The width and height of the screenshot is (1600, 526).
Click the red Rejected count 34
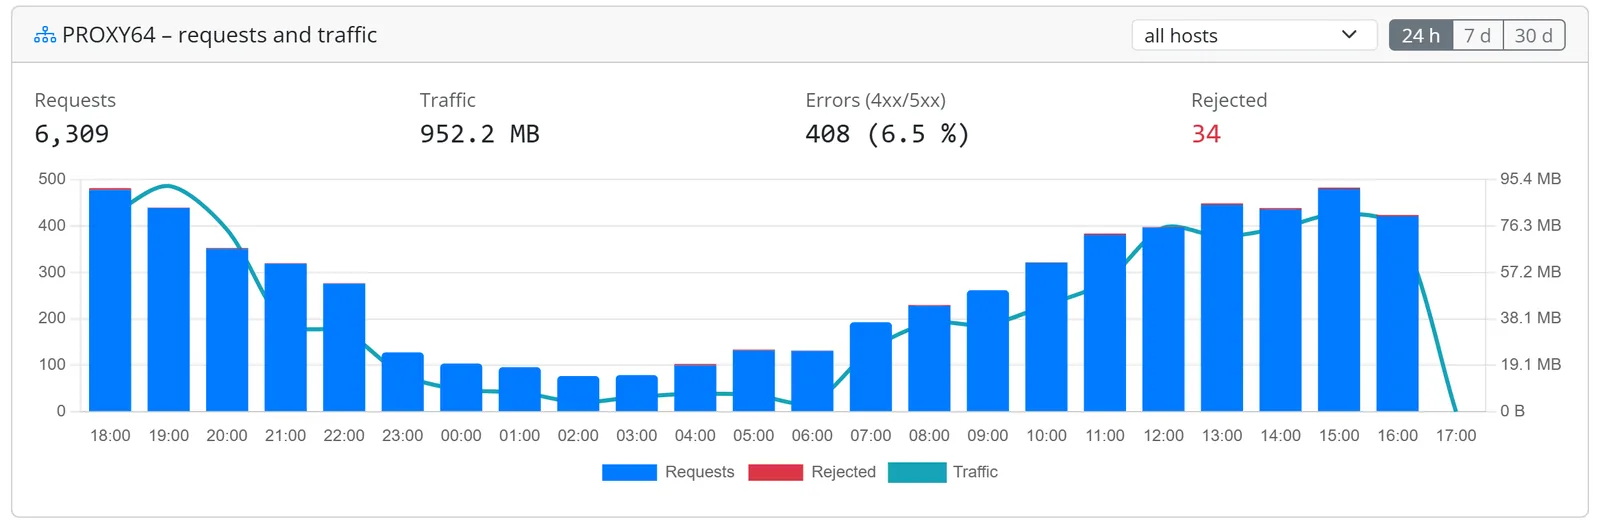point(1206,134)
